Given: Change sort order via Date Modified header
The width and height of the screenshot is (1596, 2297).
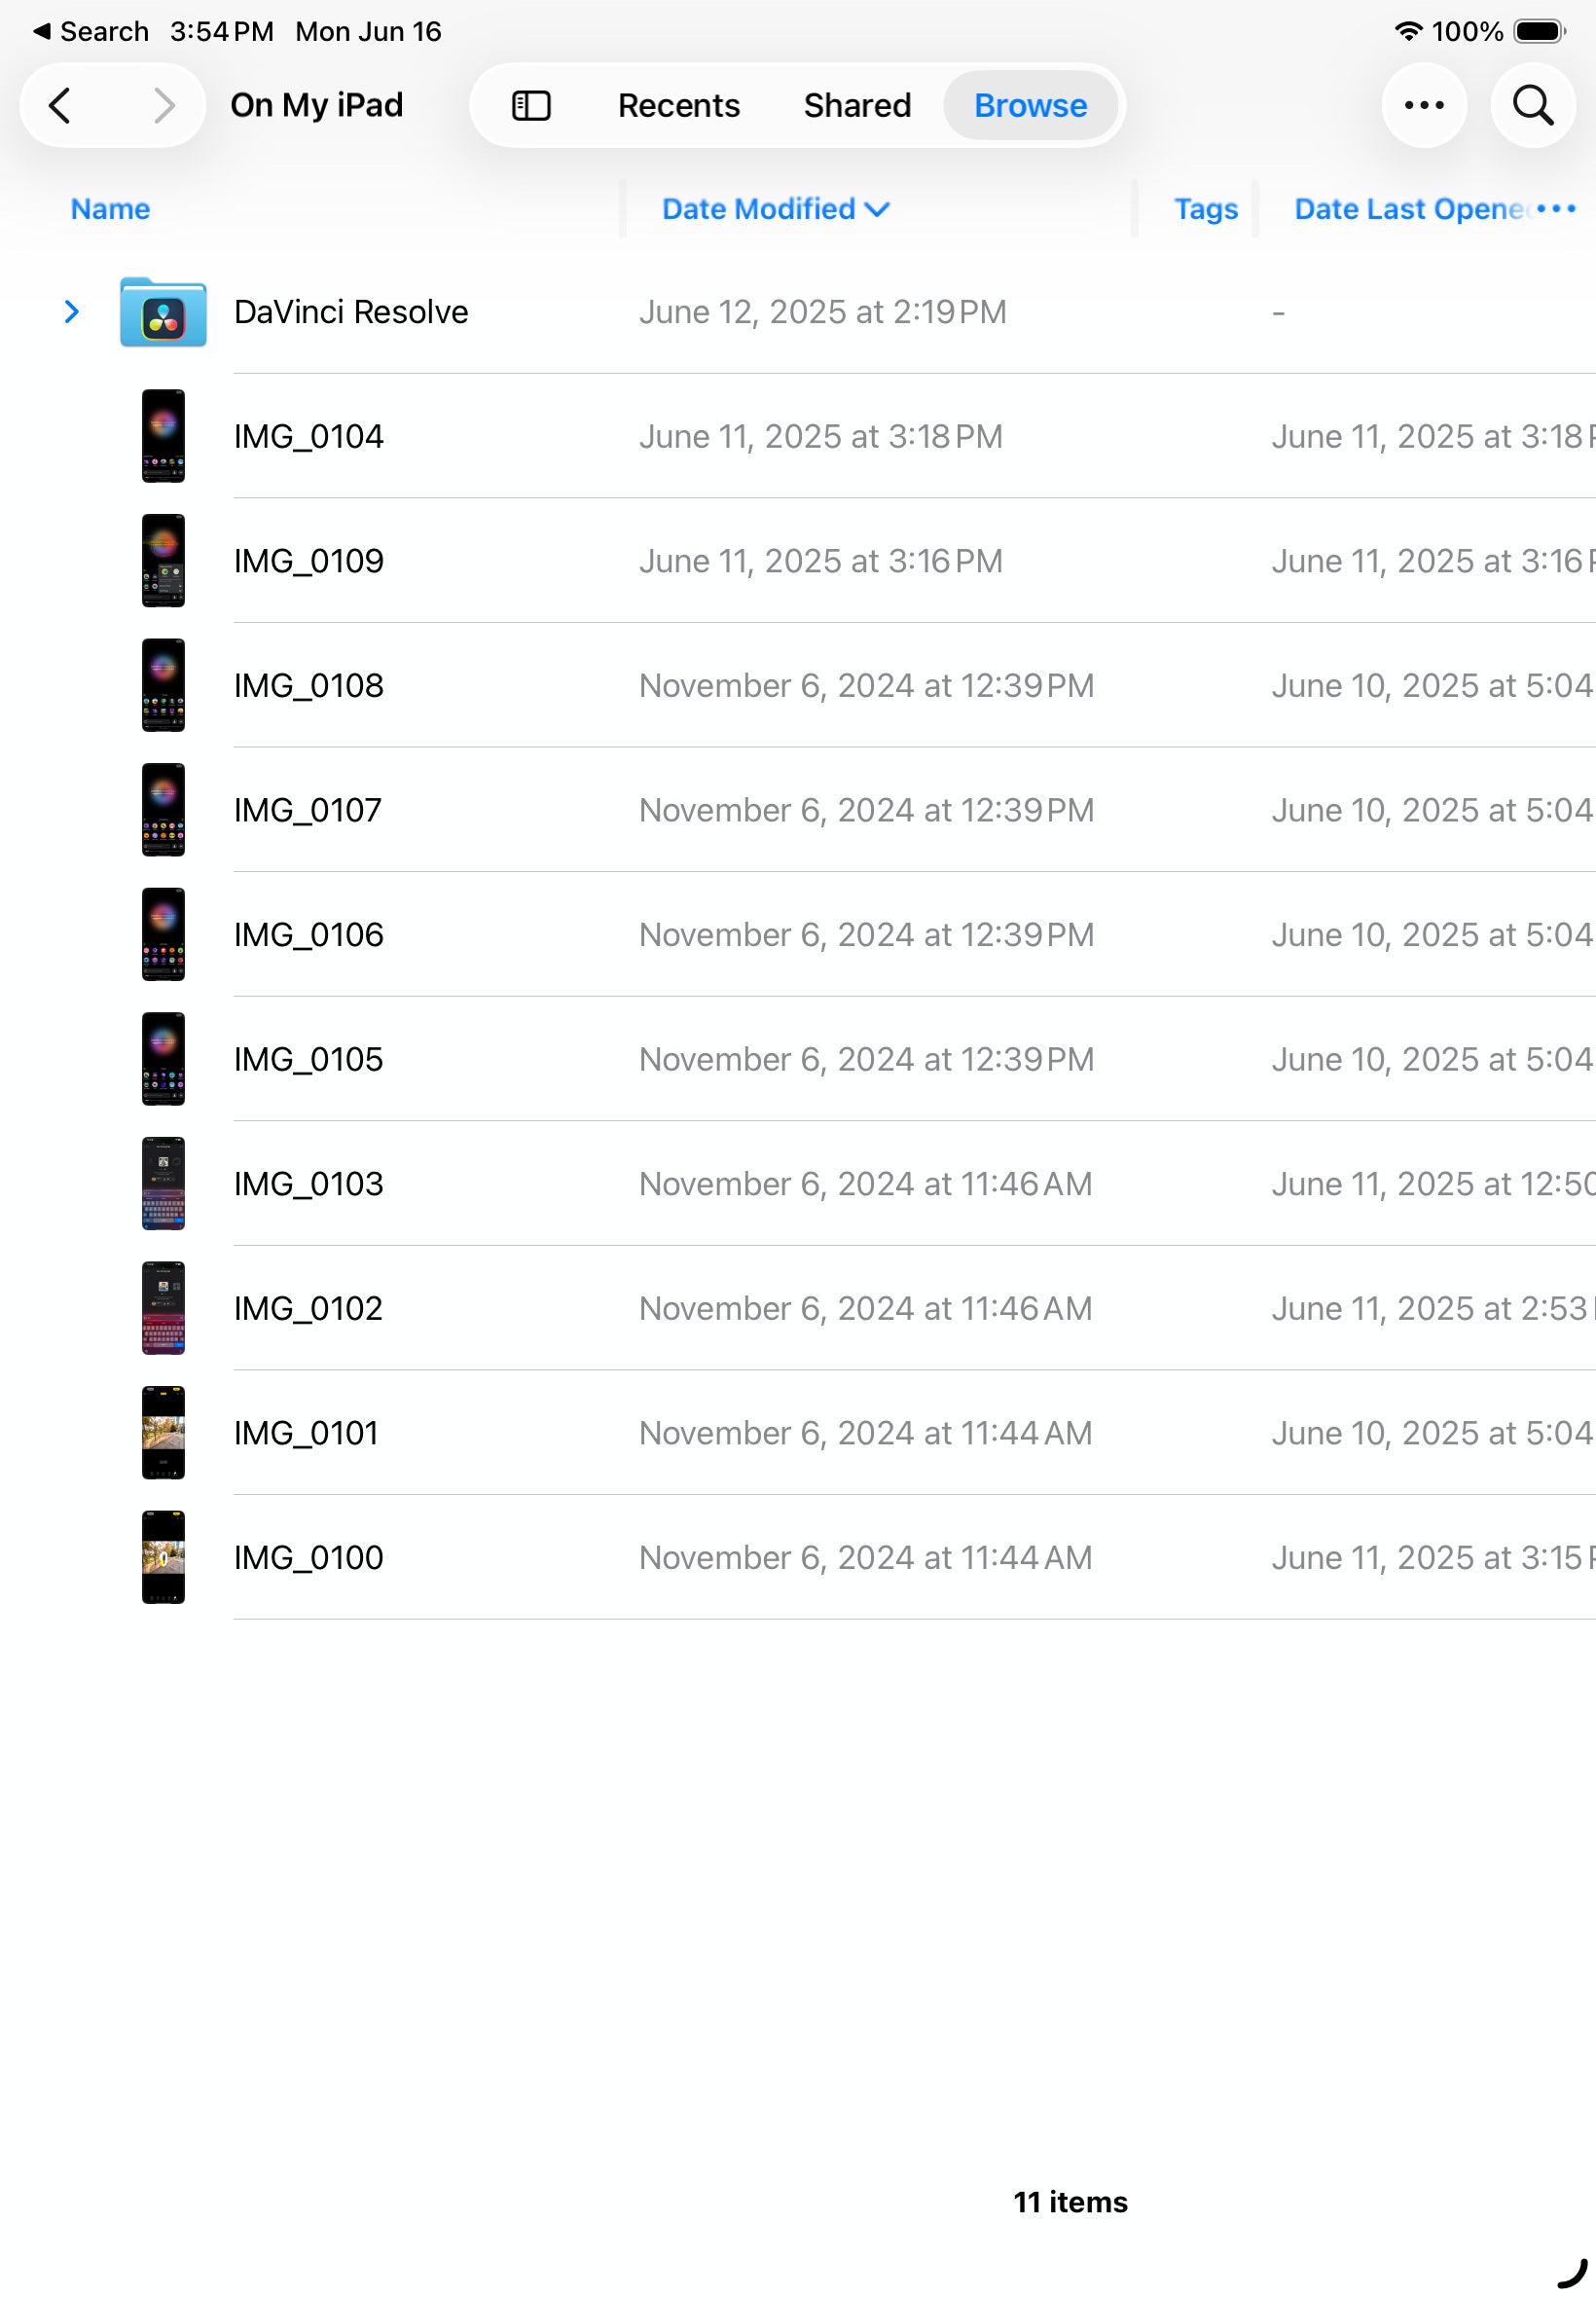Looking at the screenshot, I should point(775,209).
